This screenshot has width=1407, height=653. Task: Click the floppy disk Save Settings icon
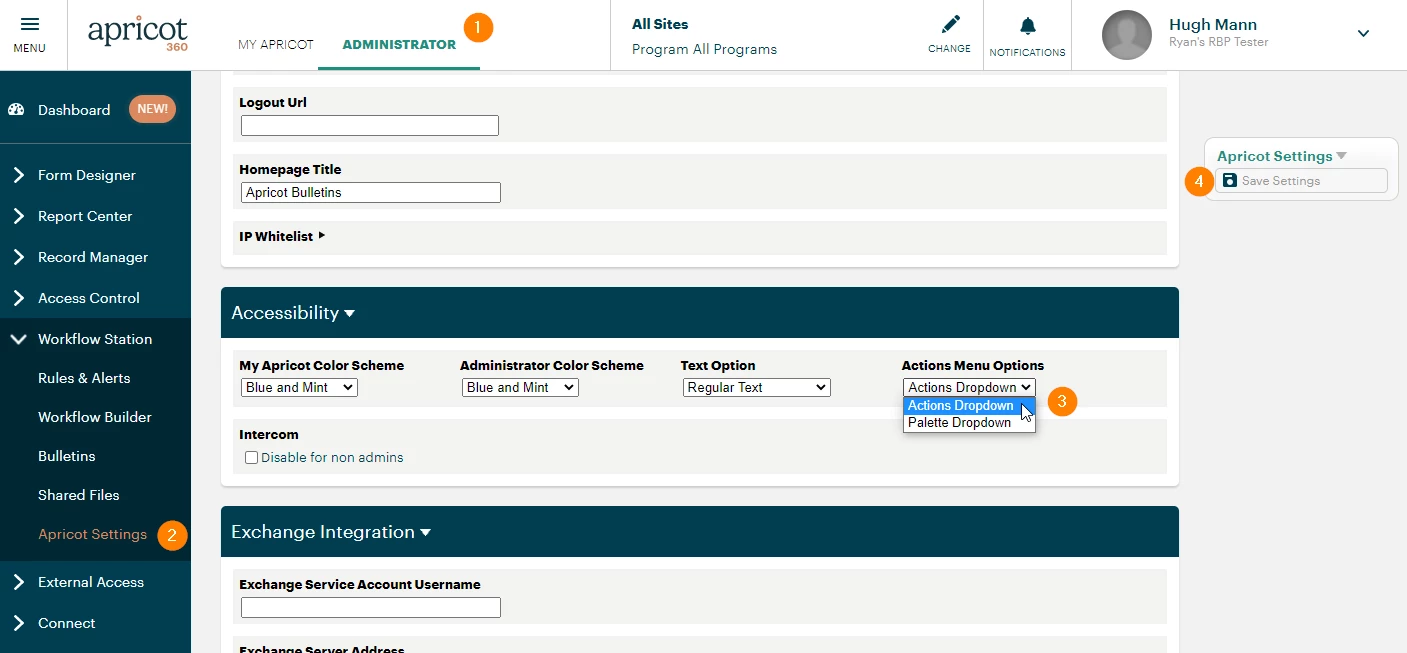pos(1230,180)
